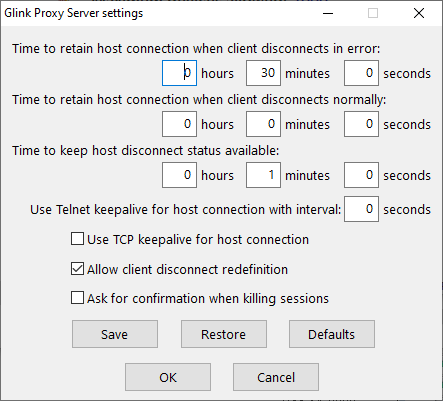Click the Restore button
This screenshot has width=443, height=401.
pyautogui.click(x=224, y=334)
